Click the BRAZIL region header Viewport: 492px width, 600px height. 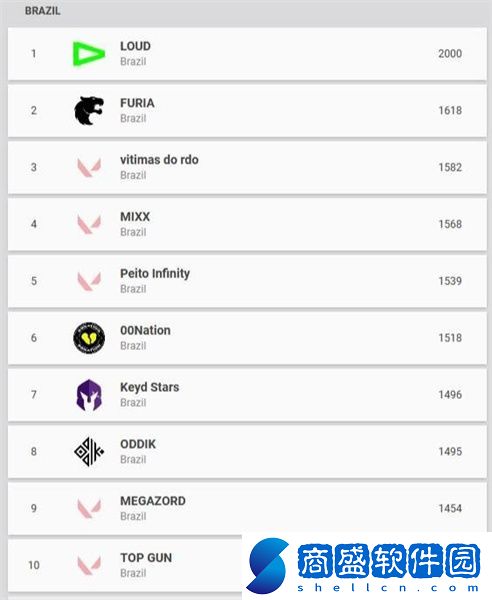[42, 11]
